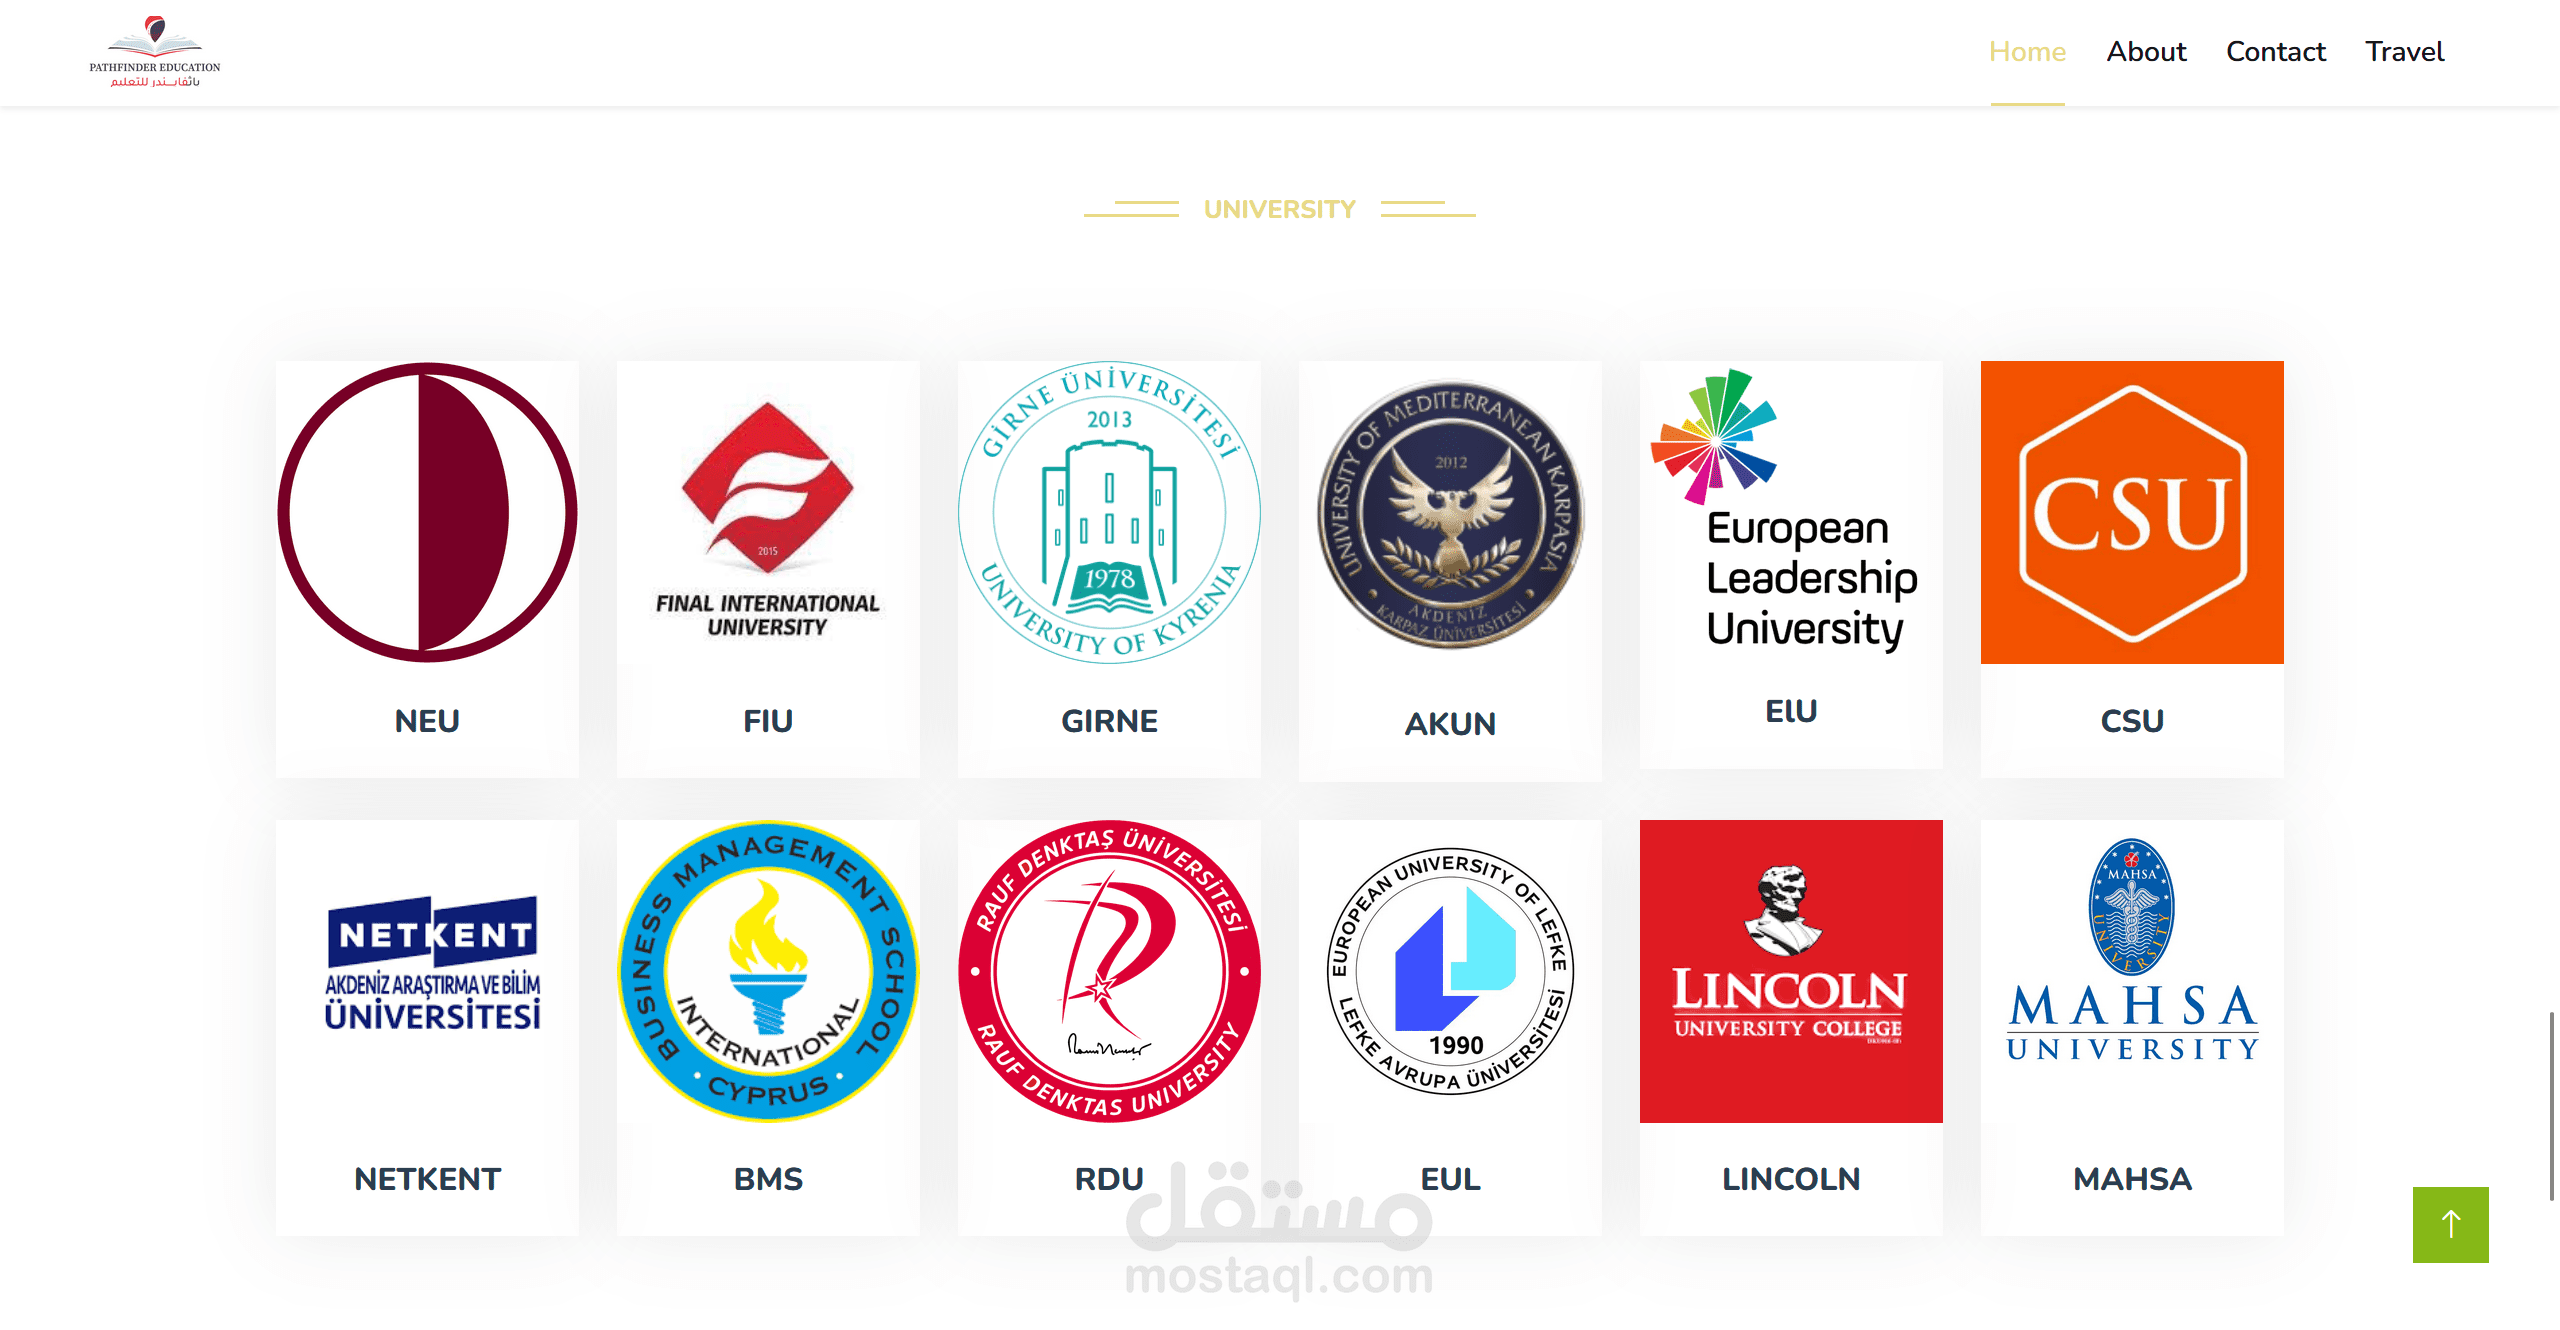Click the red Lincoln University College logo
This screenshot has height=1330, width=2560.
(1791, 971)
